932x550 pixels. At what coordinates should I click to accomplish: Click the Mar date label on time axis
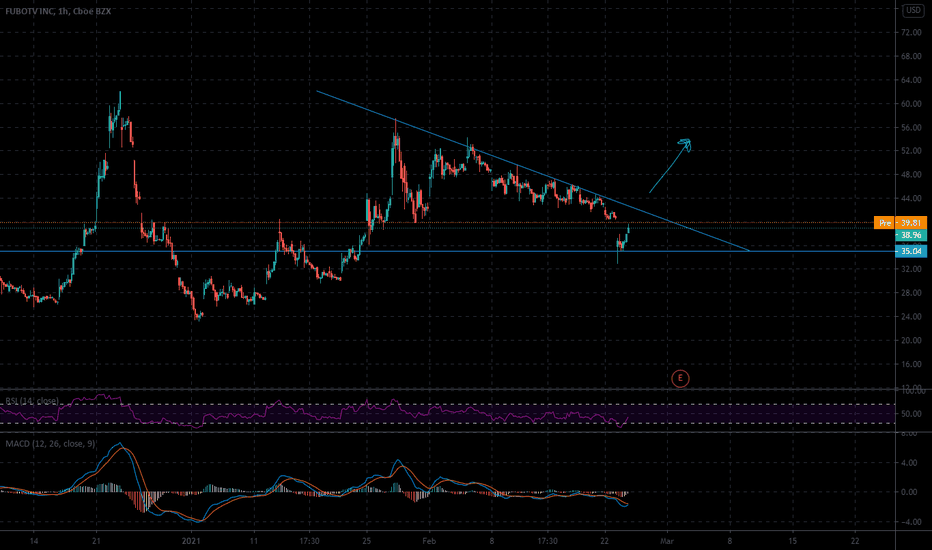667,541
